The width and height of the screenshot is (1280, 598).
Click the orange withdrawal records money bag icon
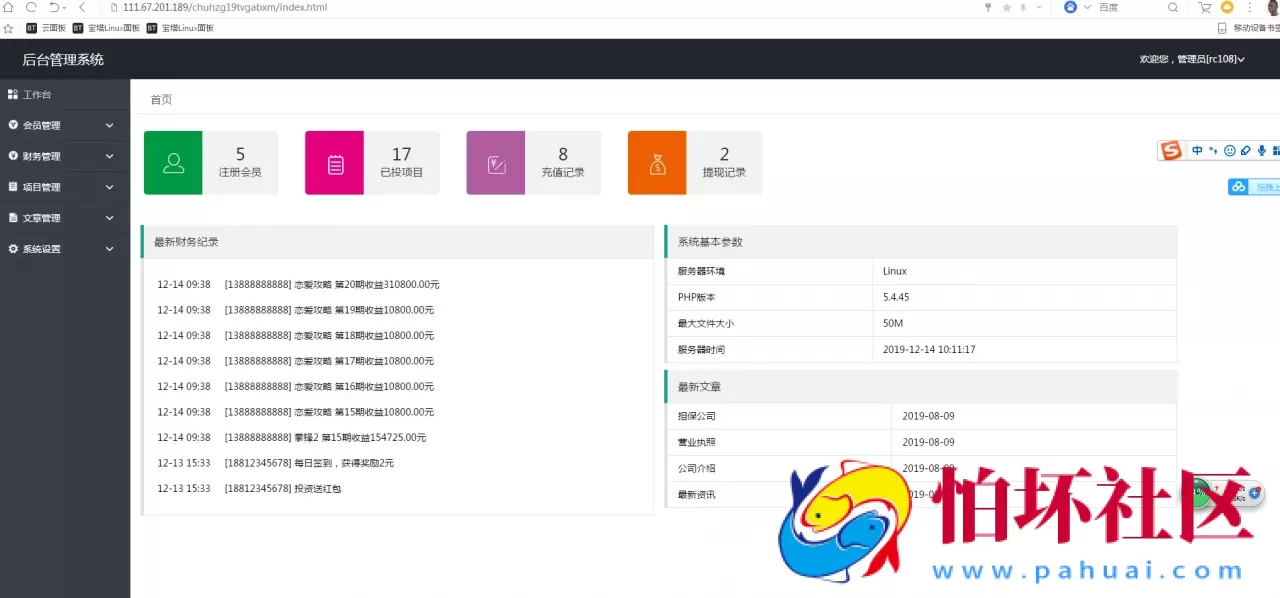pyautogui.click(x=656, y=162)
